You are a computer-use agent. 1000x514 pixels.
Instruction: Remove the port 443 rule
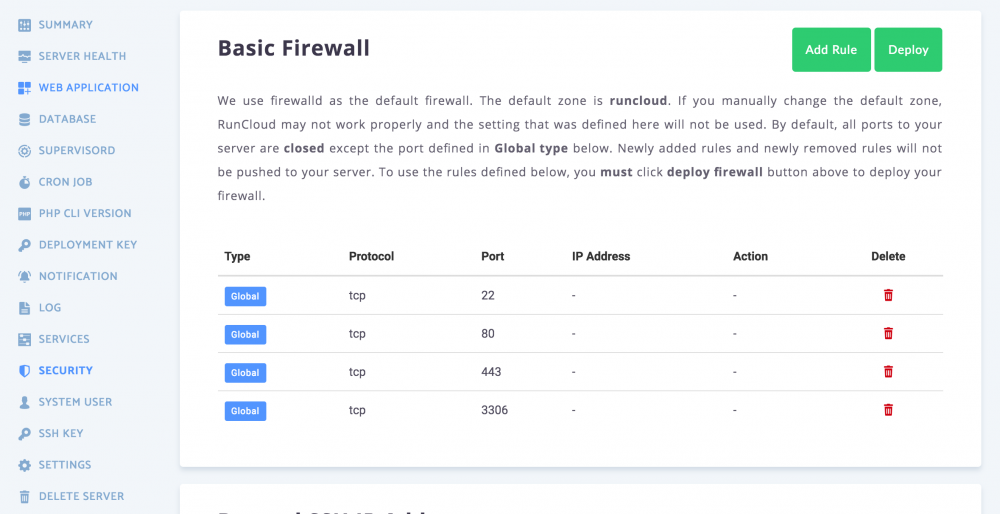(x=888, y=371)
